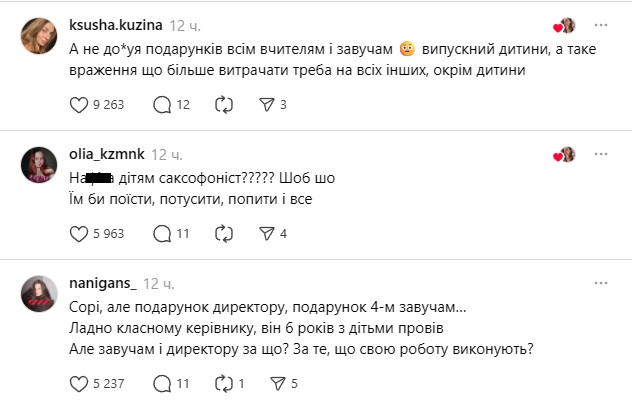Like ksusha.kuzina's comment with heart icon
The height and width of the screenshot is (405, 632).
(x=81, y=104)
